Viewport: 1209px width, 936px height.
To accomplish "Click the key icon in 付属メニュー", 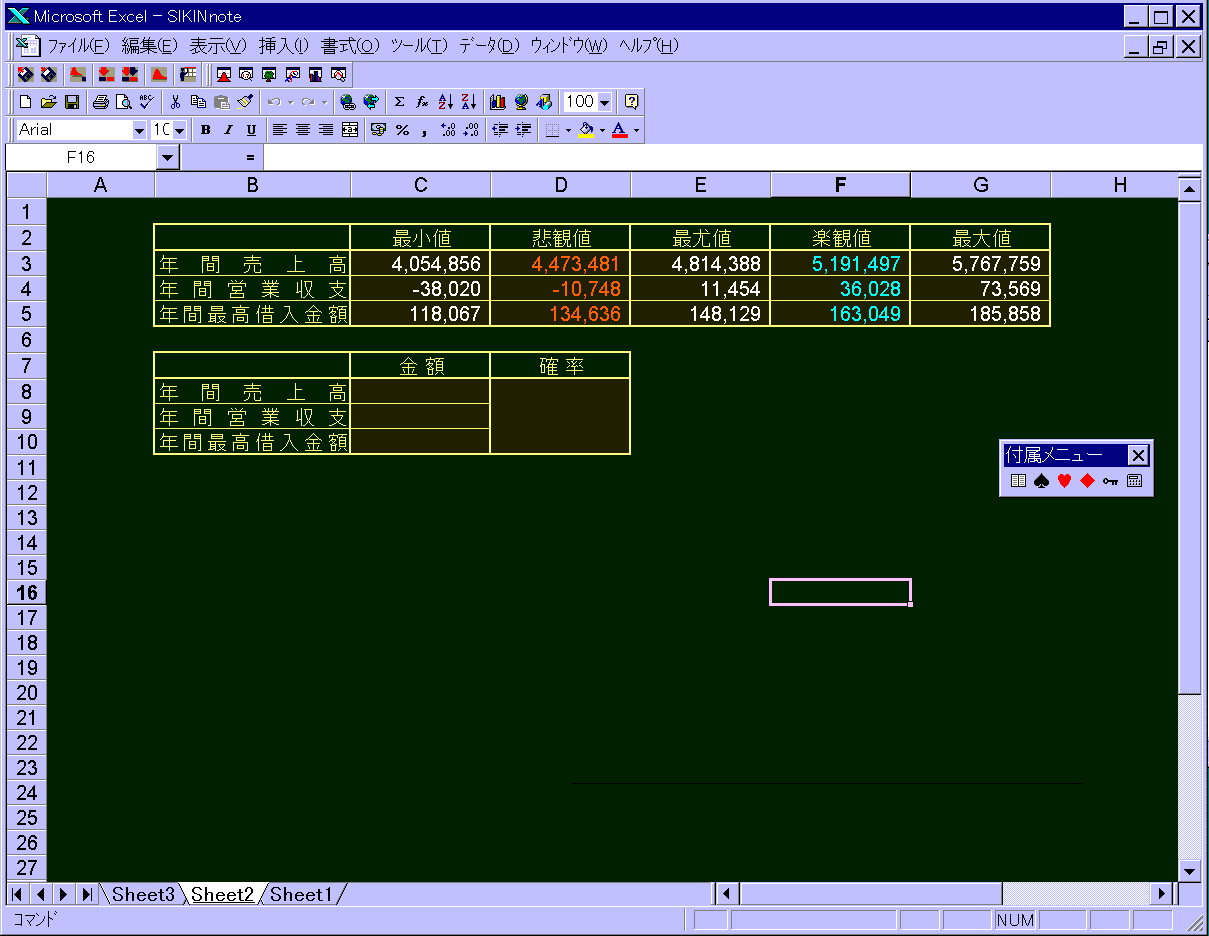I will pos(1110,481).
